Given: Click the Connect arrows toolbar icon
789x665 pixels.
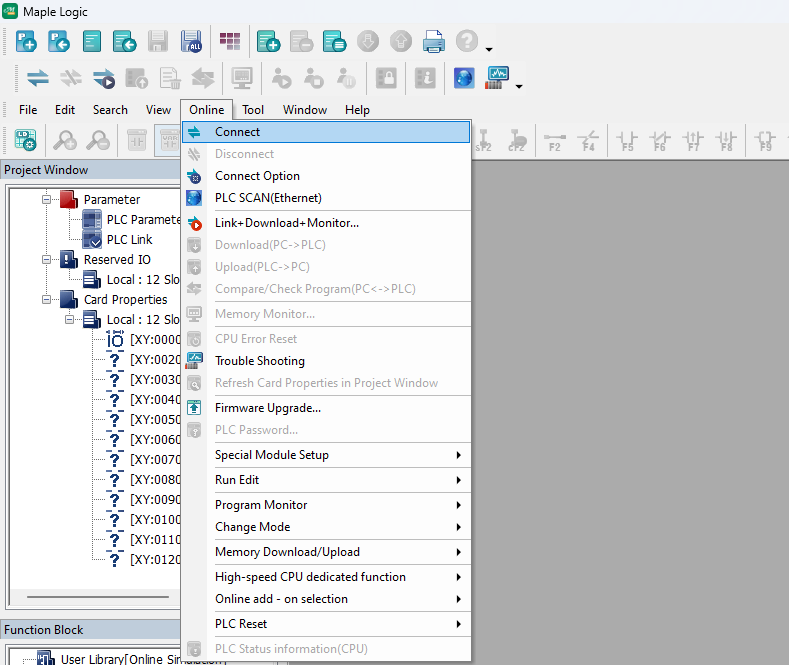Looking at the screenshot, I should [38, 78].
